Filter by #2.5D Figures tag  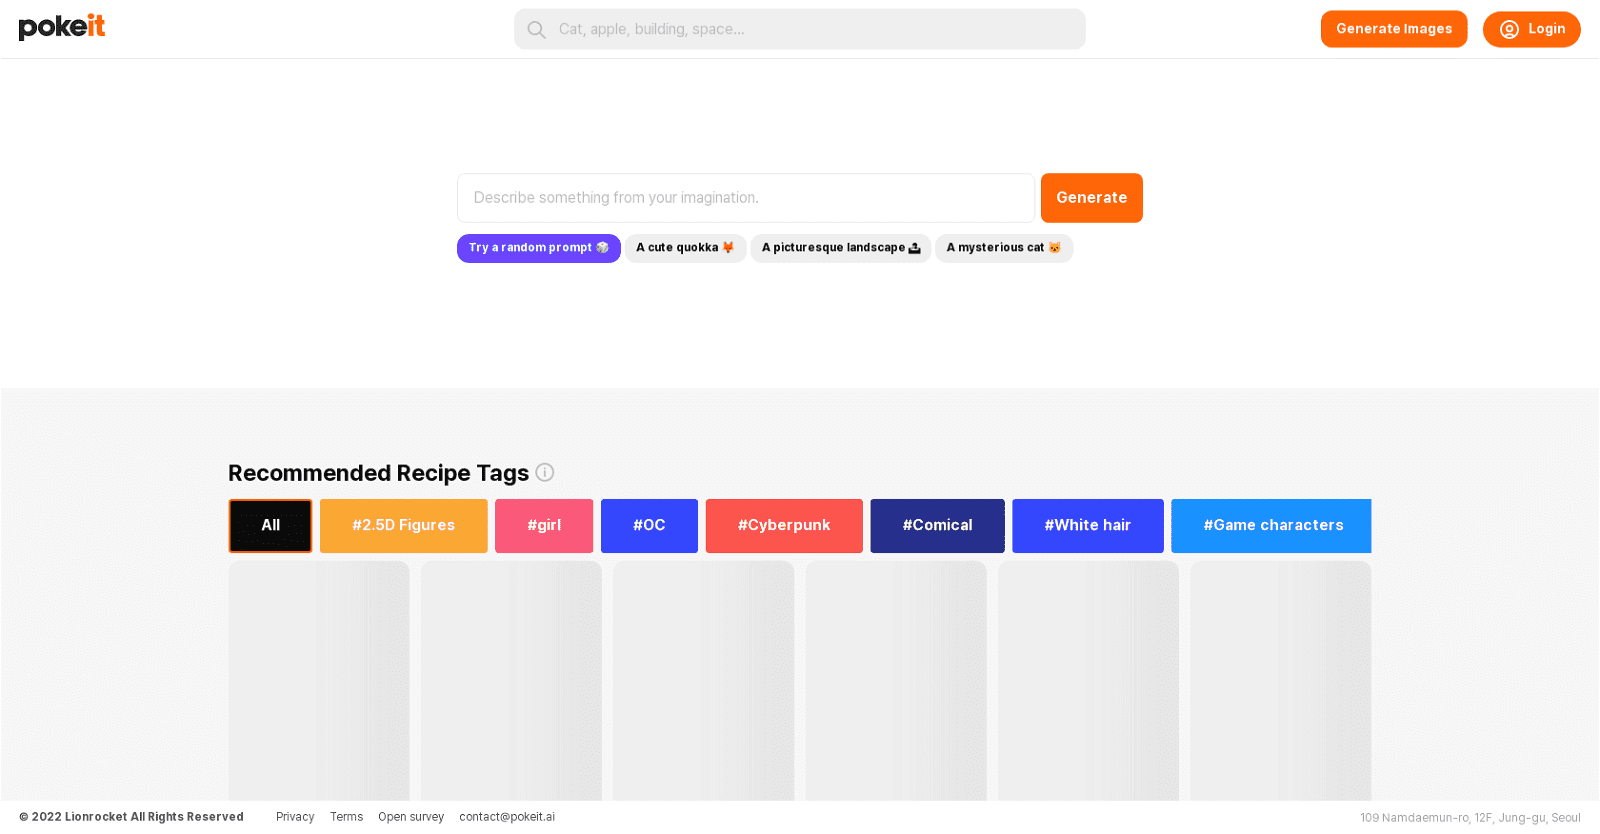coord(403,526)
